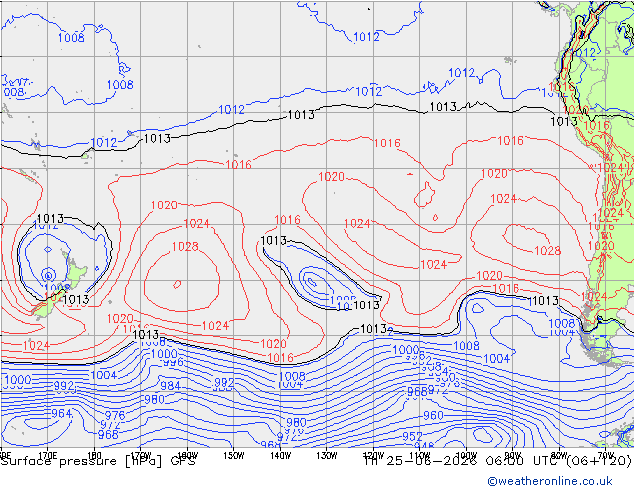Click the '1028' label in high east of New Zealand
Viewport: 634px width, 490px height.
(185, 246)
